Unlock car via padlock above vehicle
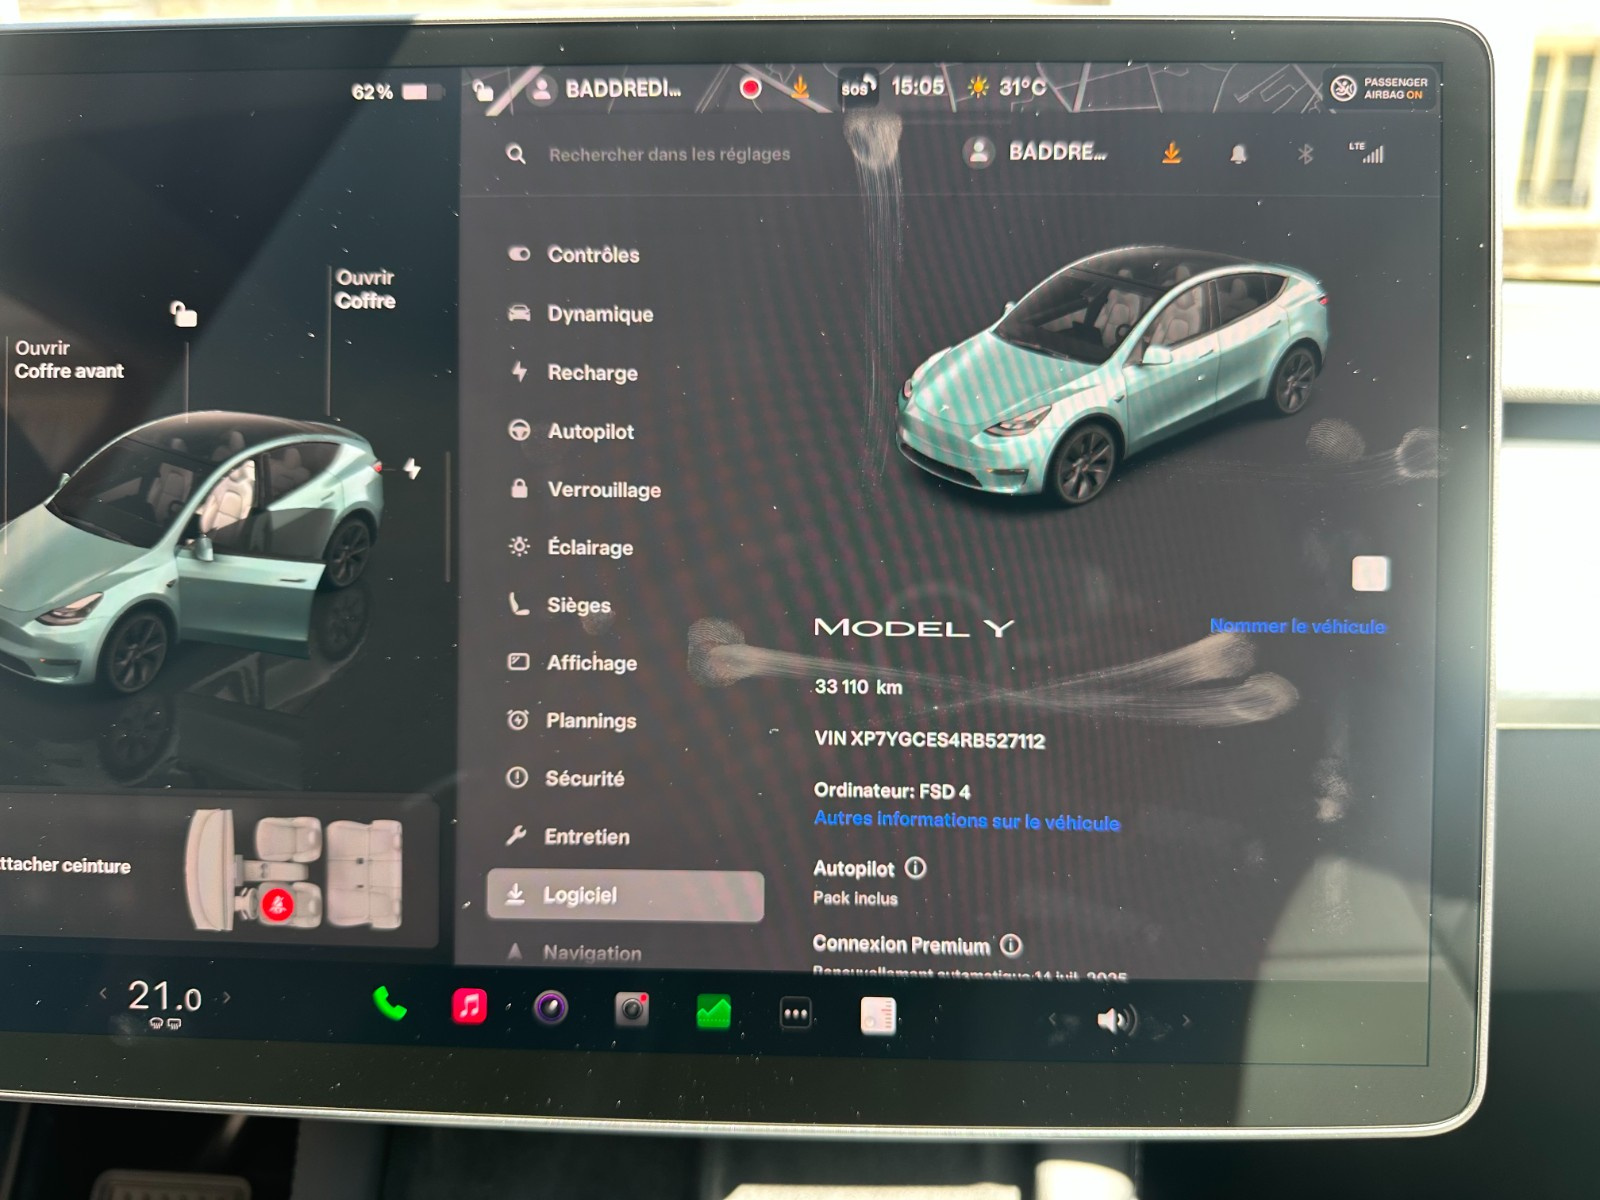This screenshot has width=1600, height=1200. pos(183,314)
